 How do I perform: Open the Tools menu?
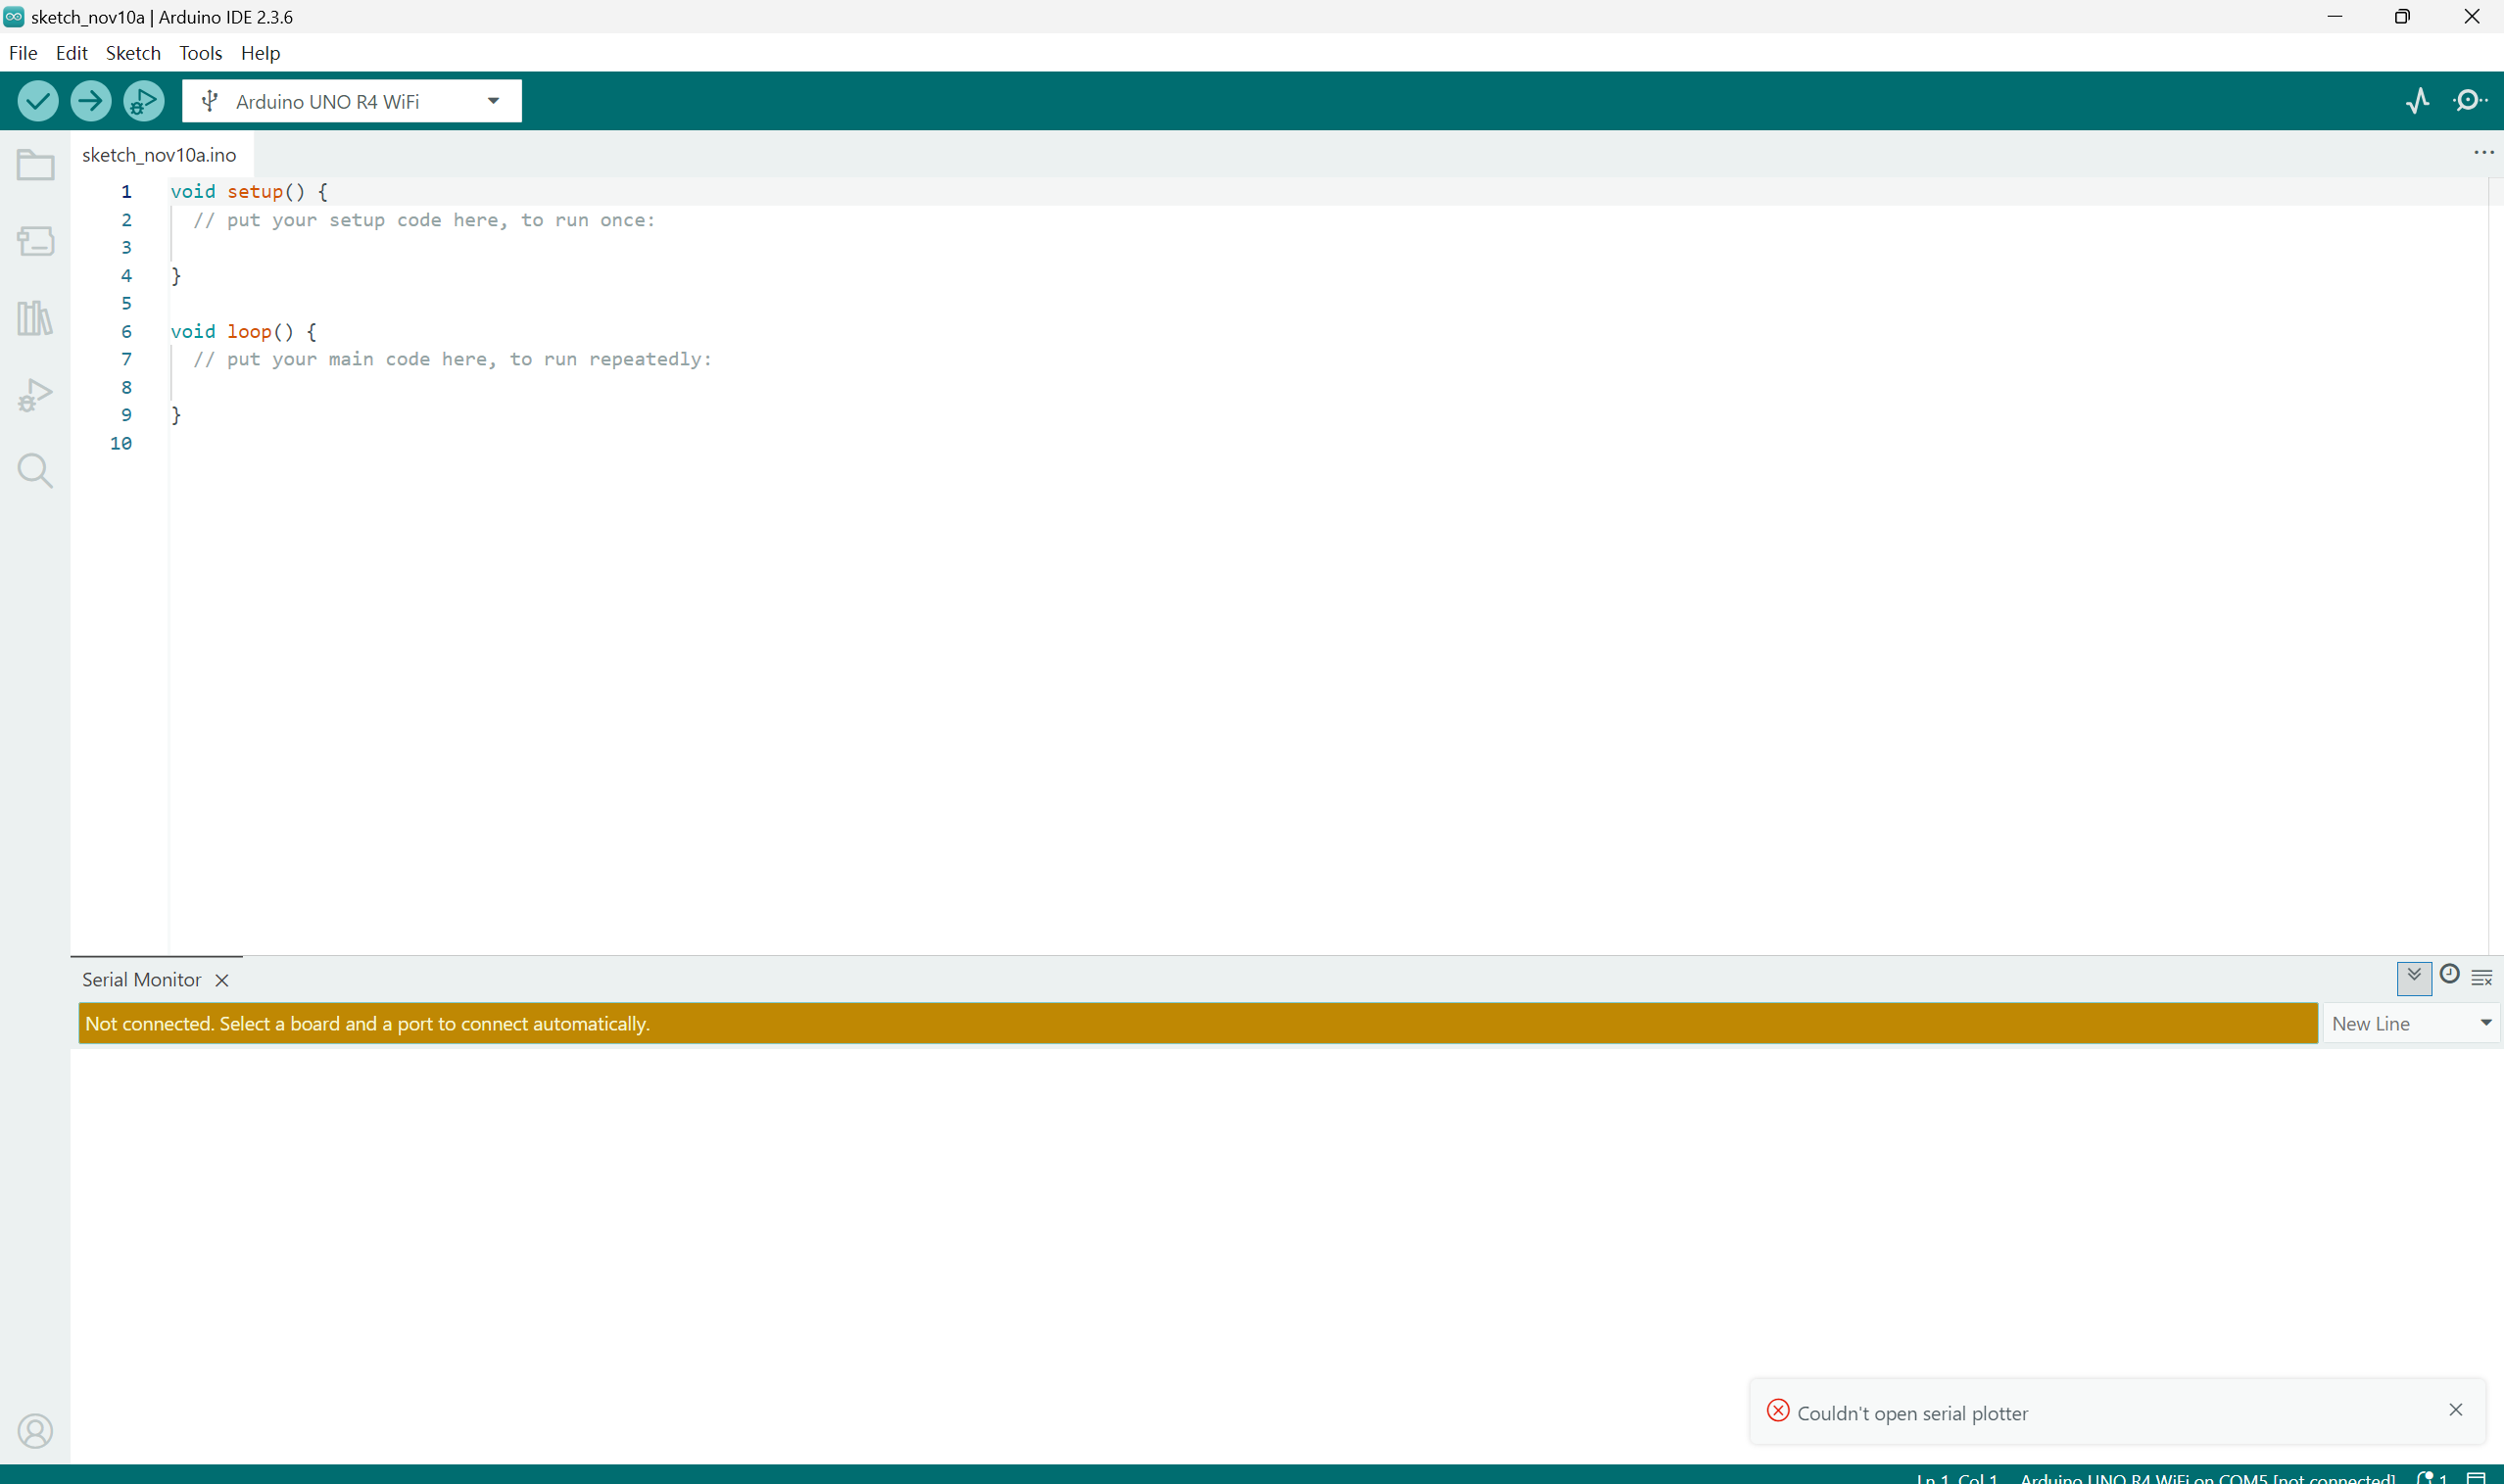tap(200, 53)
